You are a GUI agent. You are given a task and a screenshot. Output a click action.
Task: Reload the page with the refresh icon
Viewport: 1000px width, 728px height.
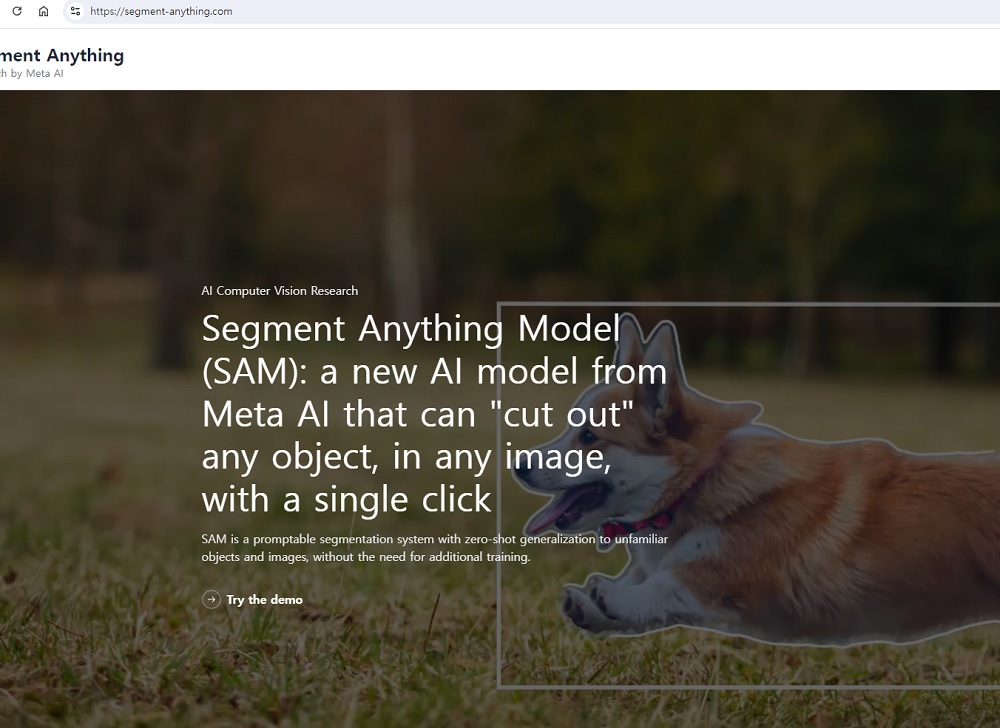click(16, 11)
